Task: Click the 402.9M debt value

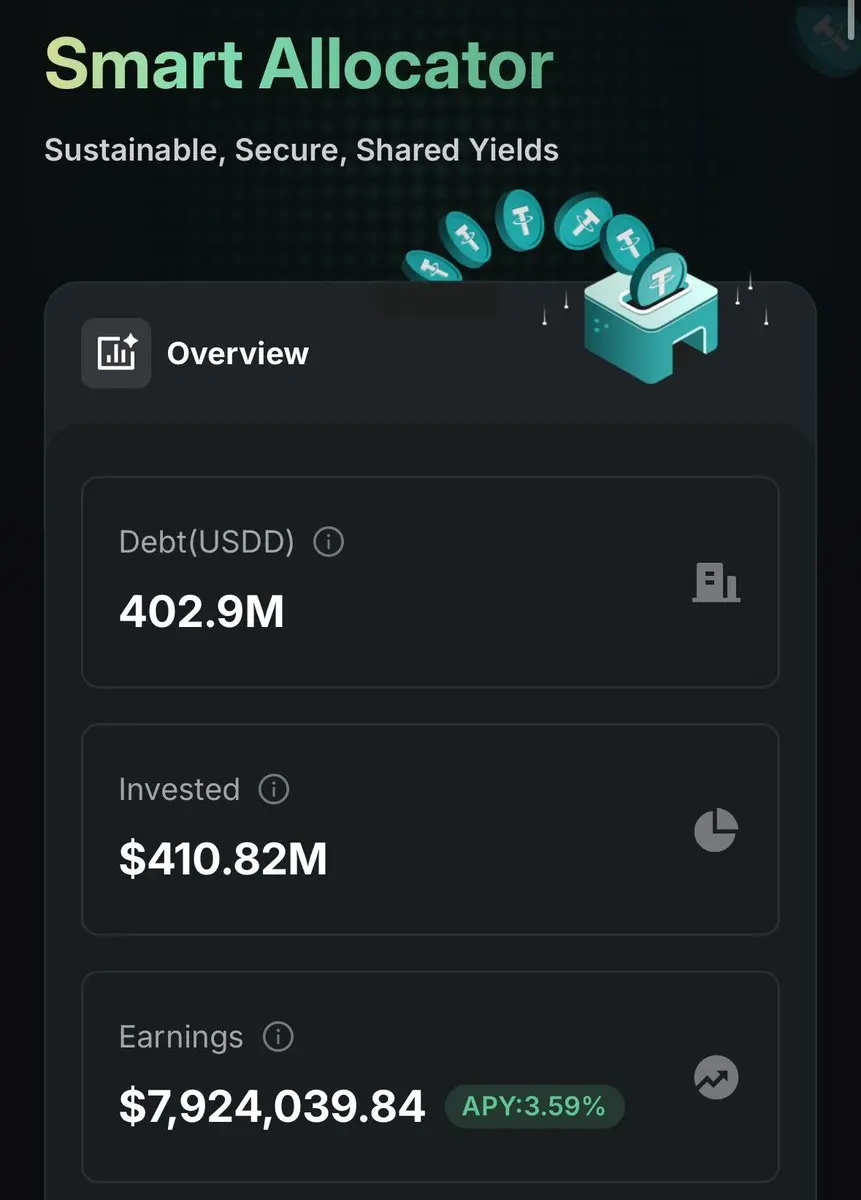Action: 202,612
